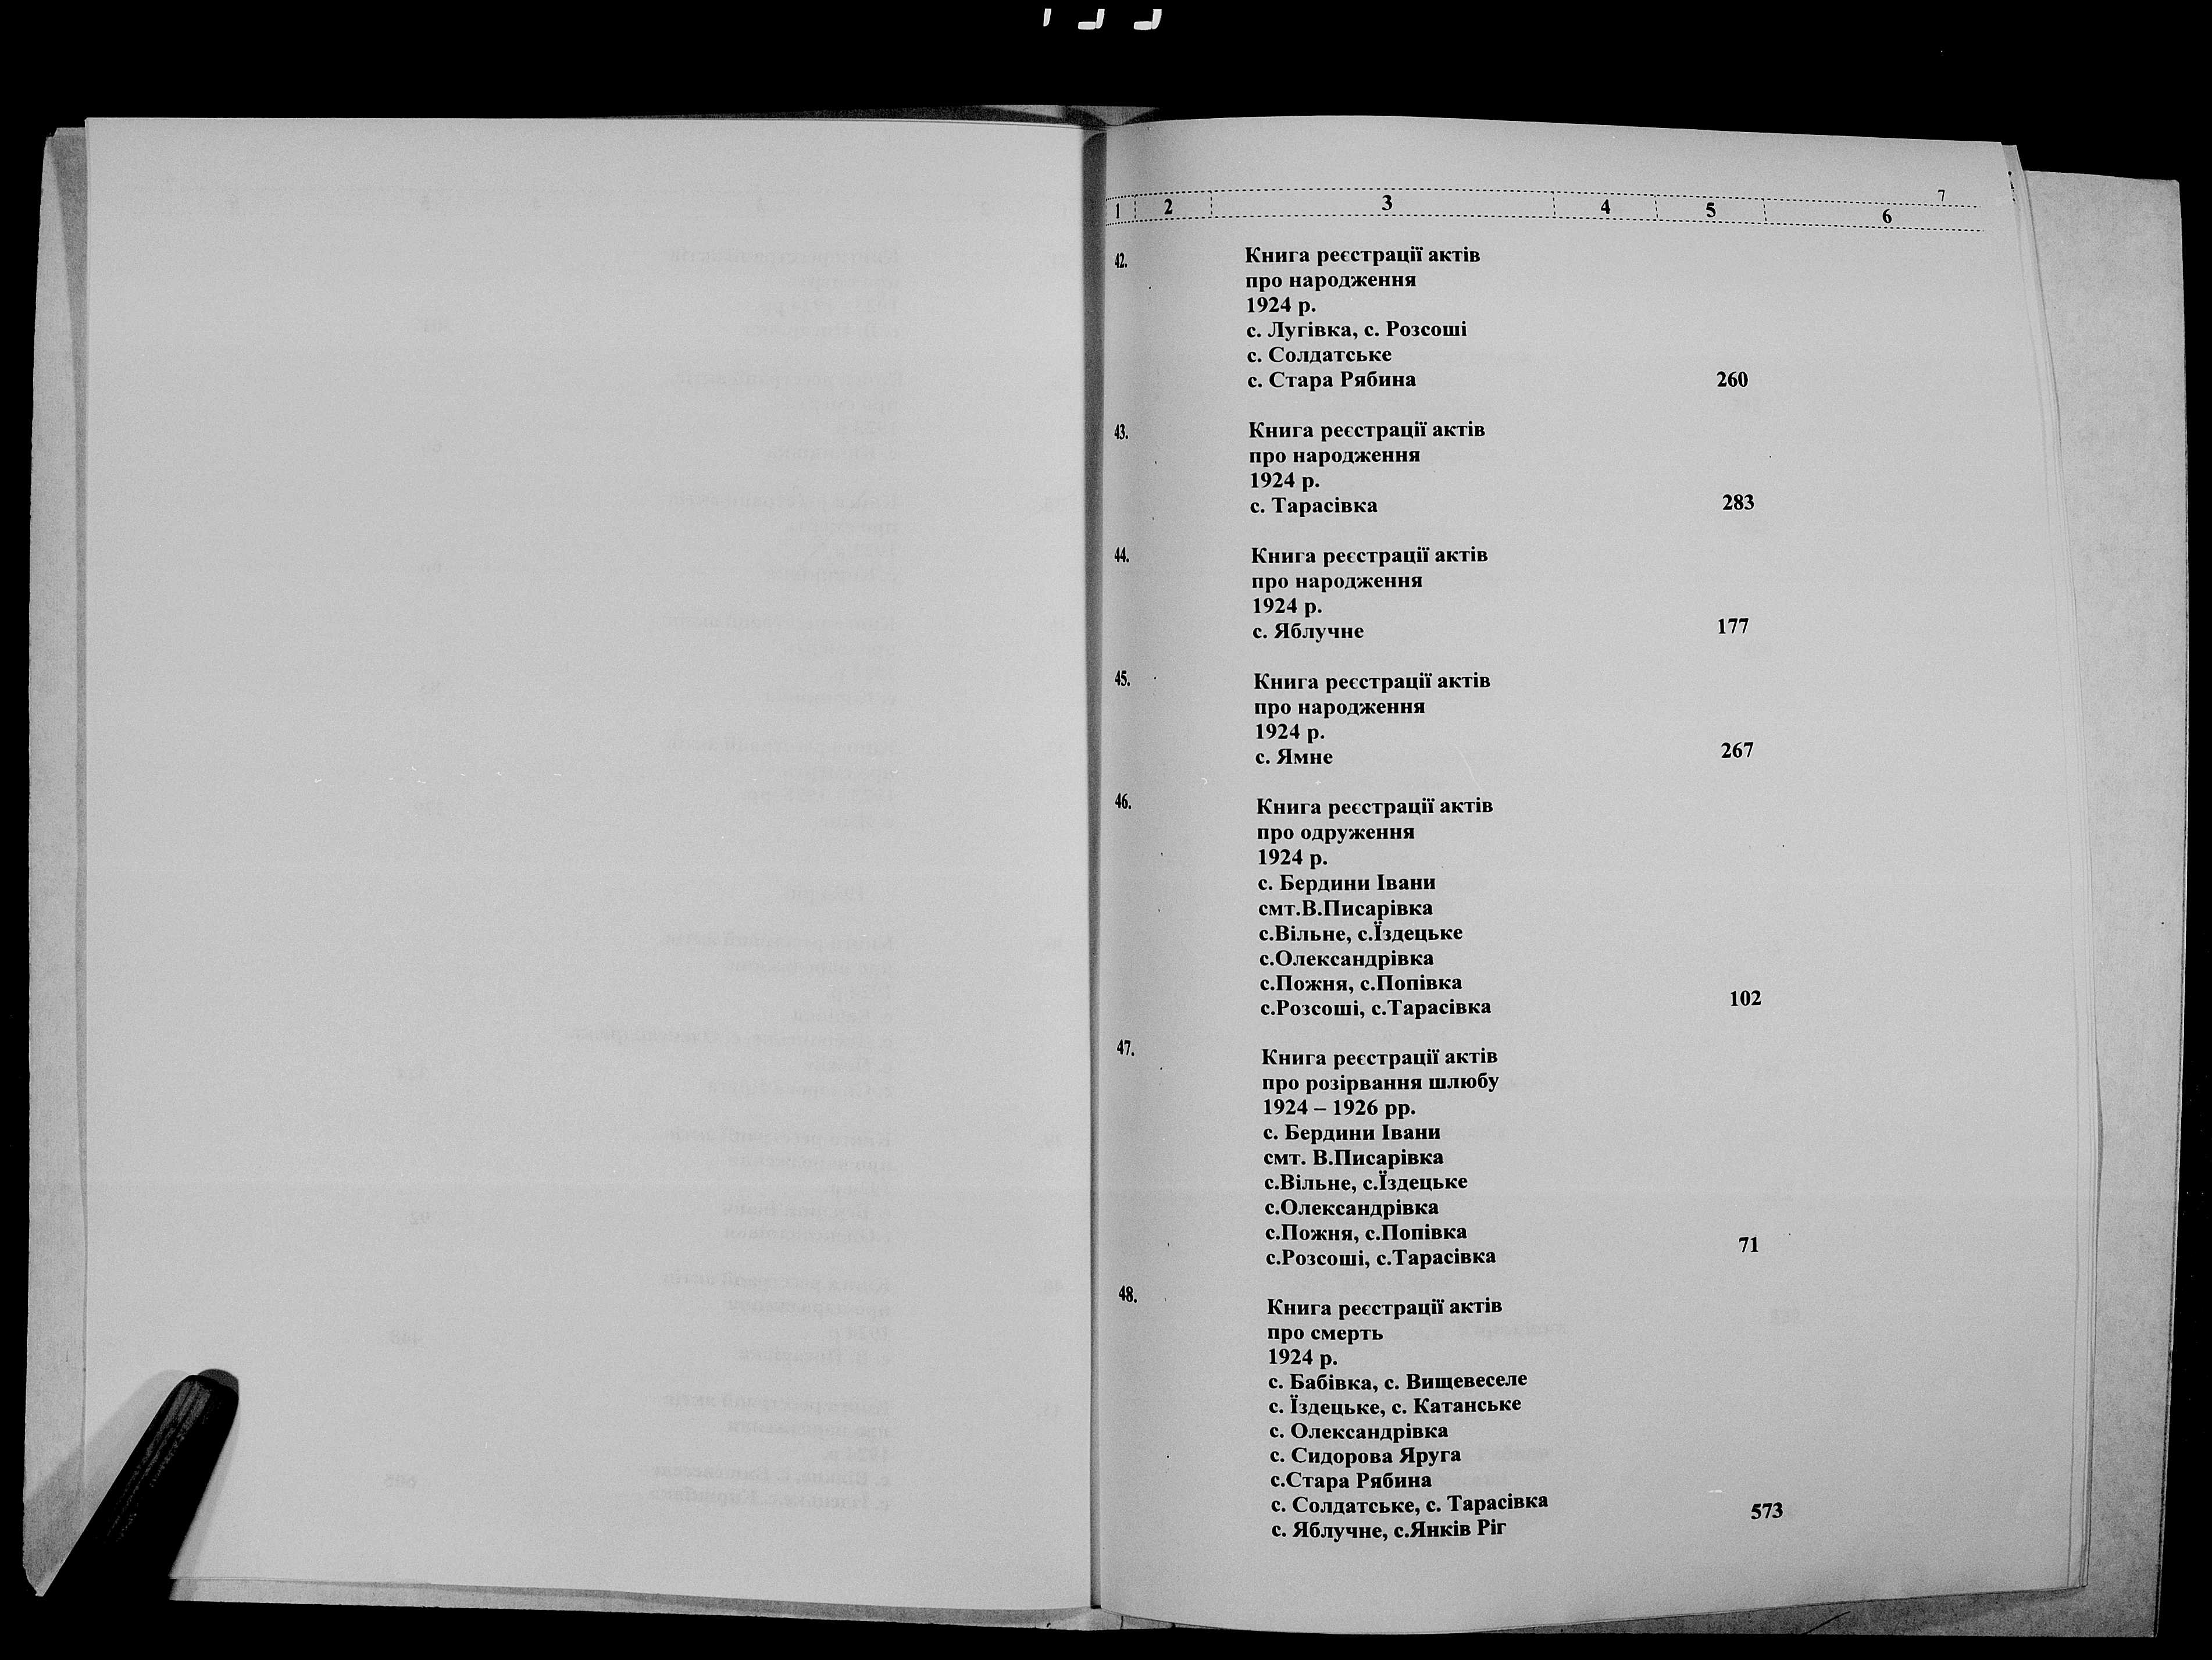
Task: Click the line 'с. Бабівка, с. Вищевеселе'
Action: [1398, 1382]
